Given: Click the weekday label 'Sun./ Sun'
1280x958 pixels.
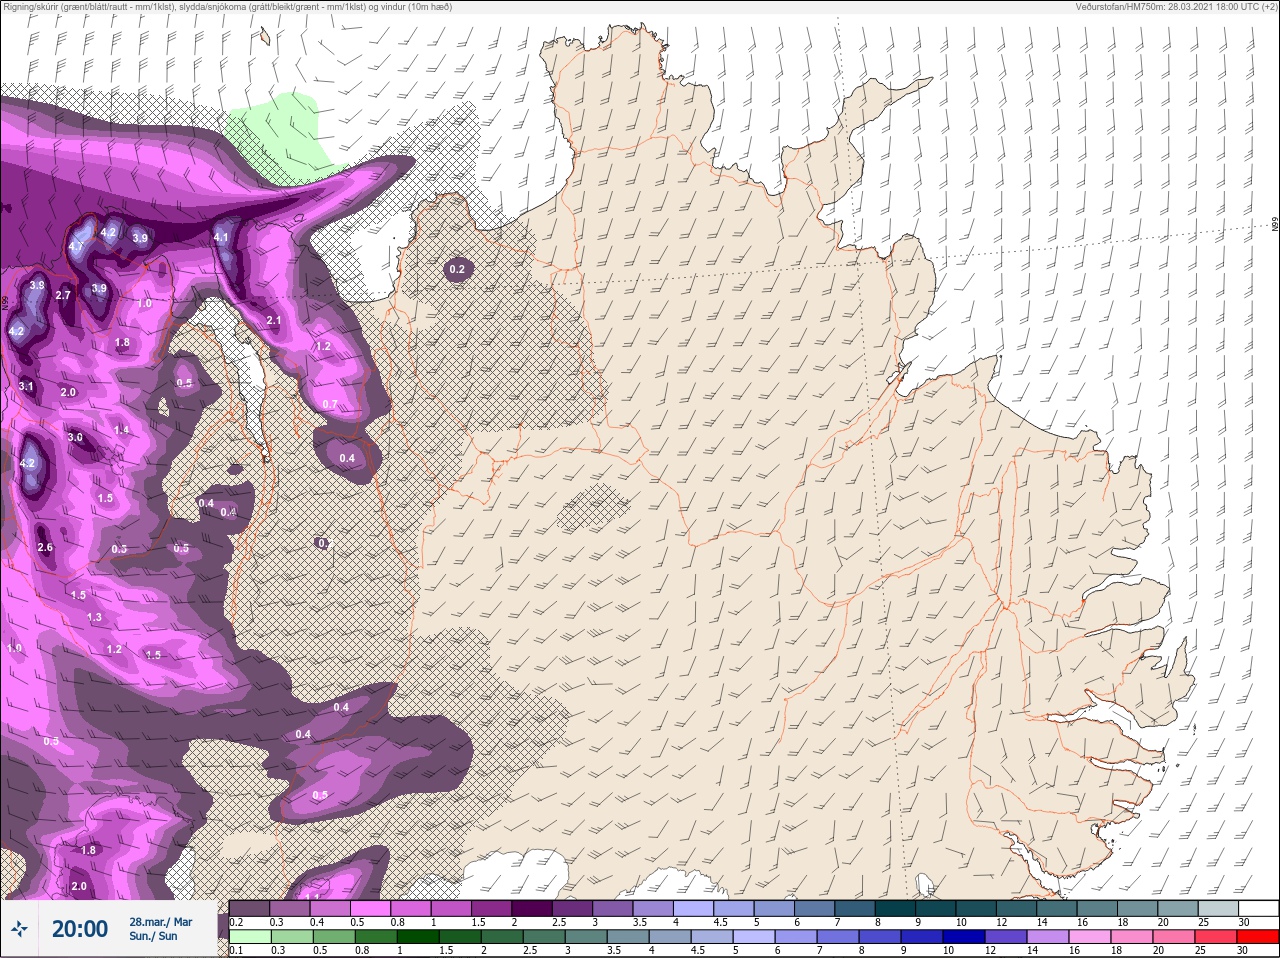Looking at the screenshot, I should click(153, 936).
